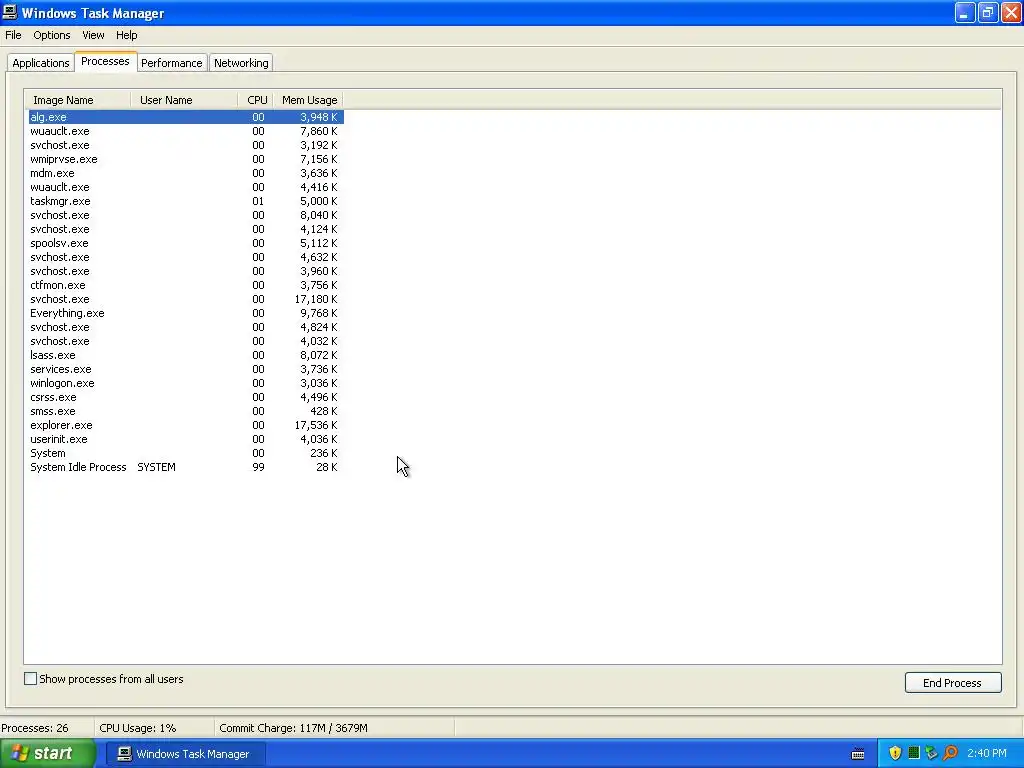Select the csrss.exe process
1024x768 pixels.
[186, 398]
